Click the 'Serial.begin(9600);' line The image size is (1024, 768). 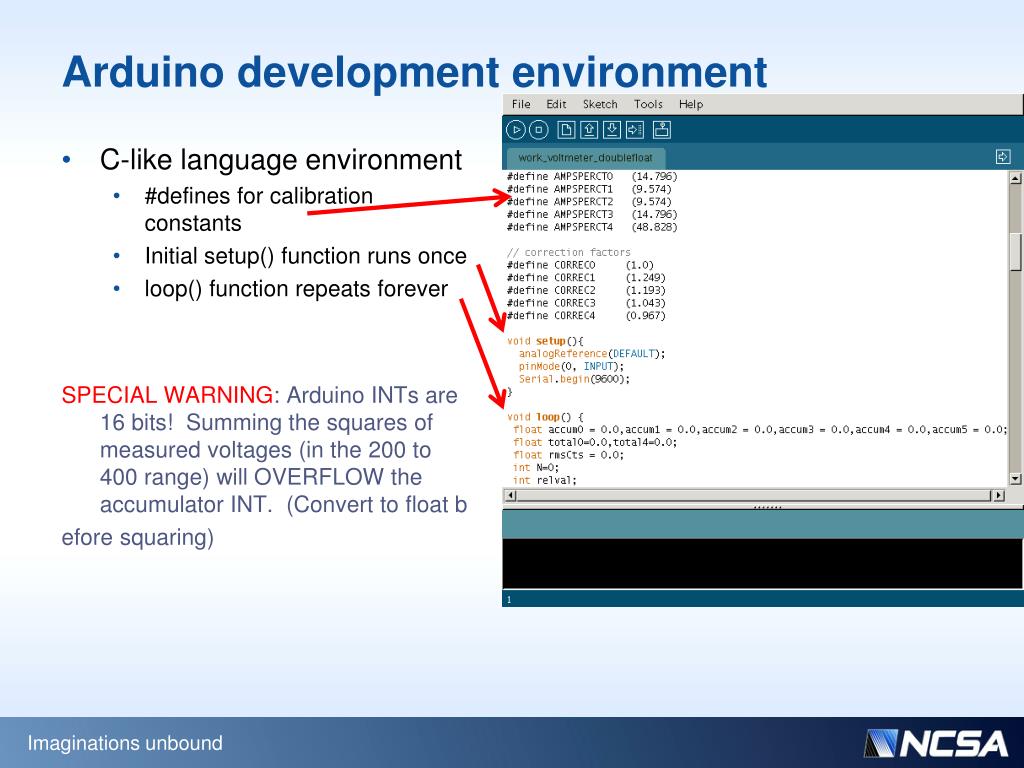tap(575, 379)
